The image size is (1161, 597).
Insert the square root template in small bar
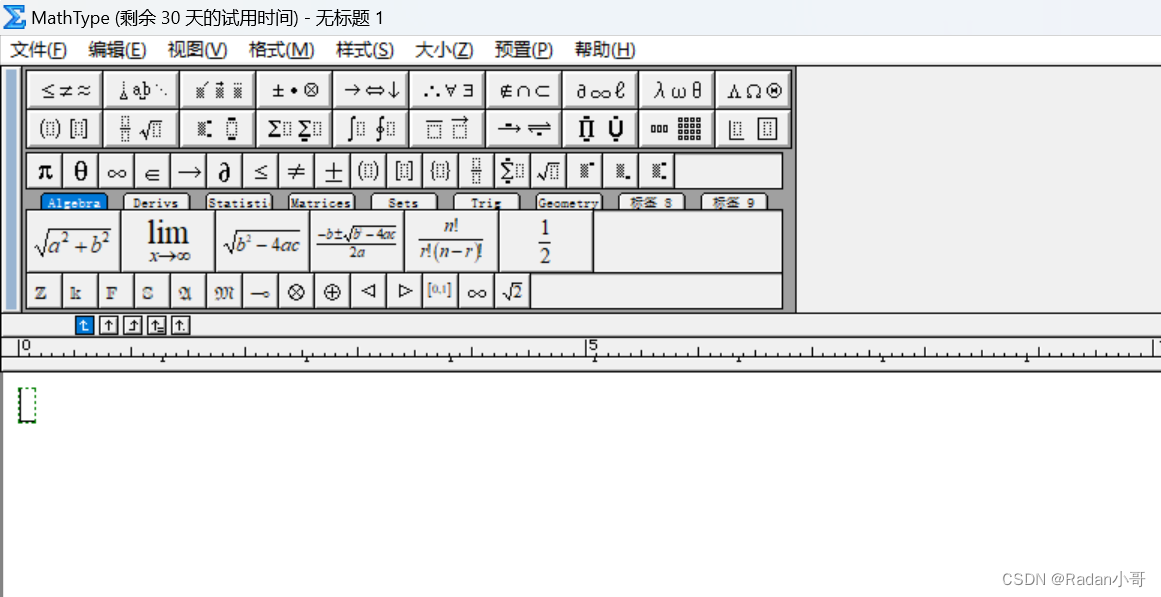[x=549, y=172]
